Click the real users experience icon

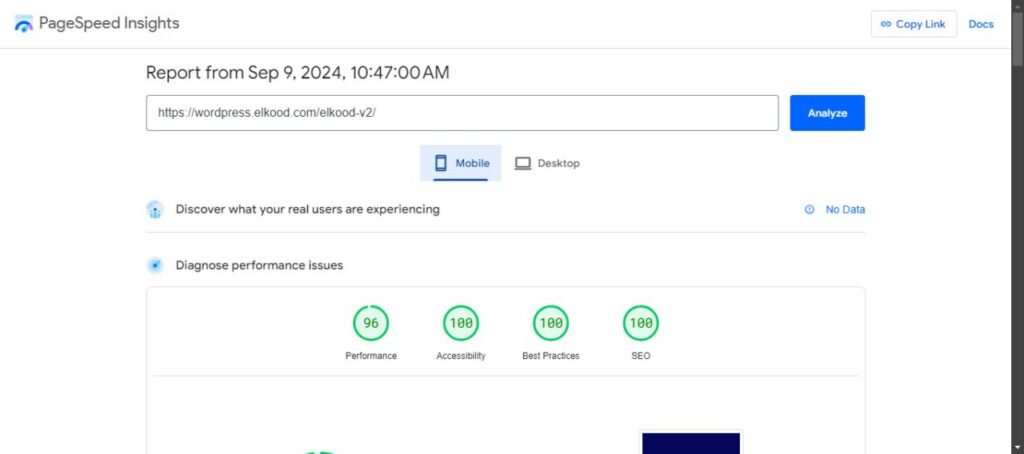[155, 210]
